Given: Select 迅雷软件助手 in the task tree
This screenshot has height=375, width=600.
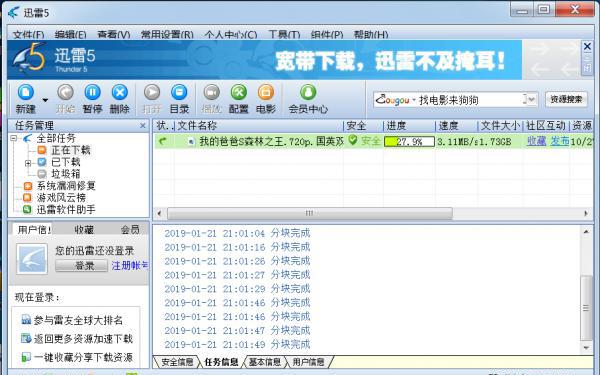Looking at the screenshot, I should [66, 210].
